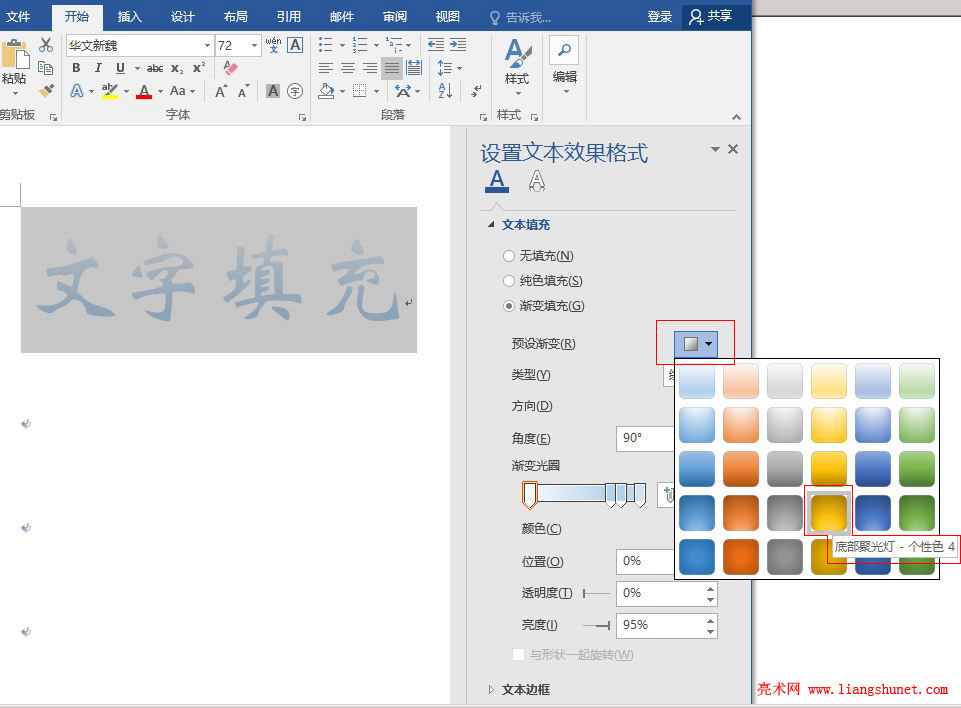Decrease the paragraph indent
Viewport: 961px width, 708px height.
click(436, 45)
